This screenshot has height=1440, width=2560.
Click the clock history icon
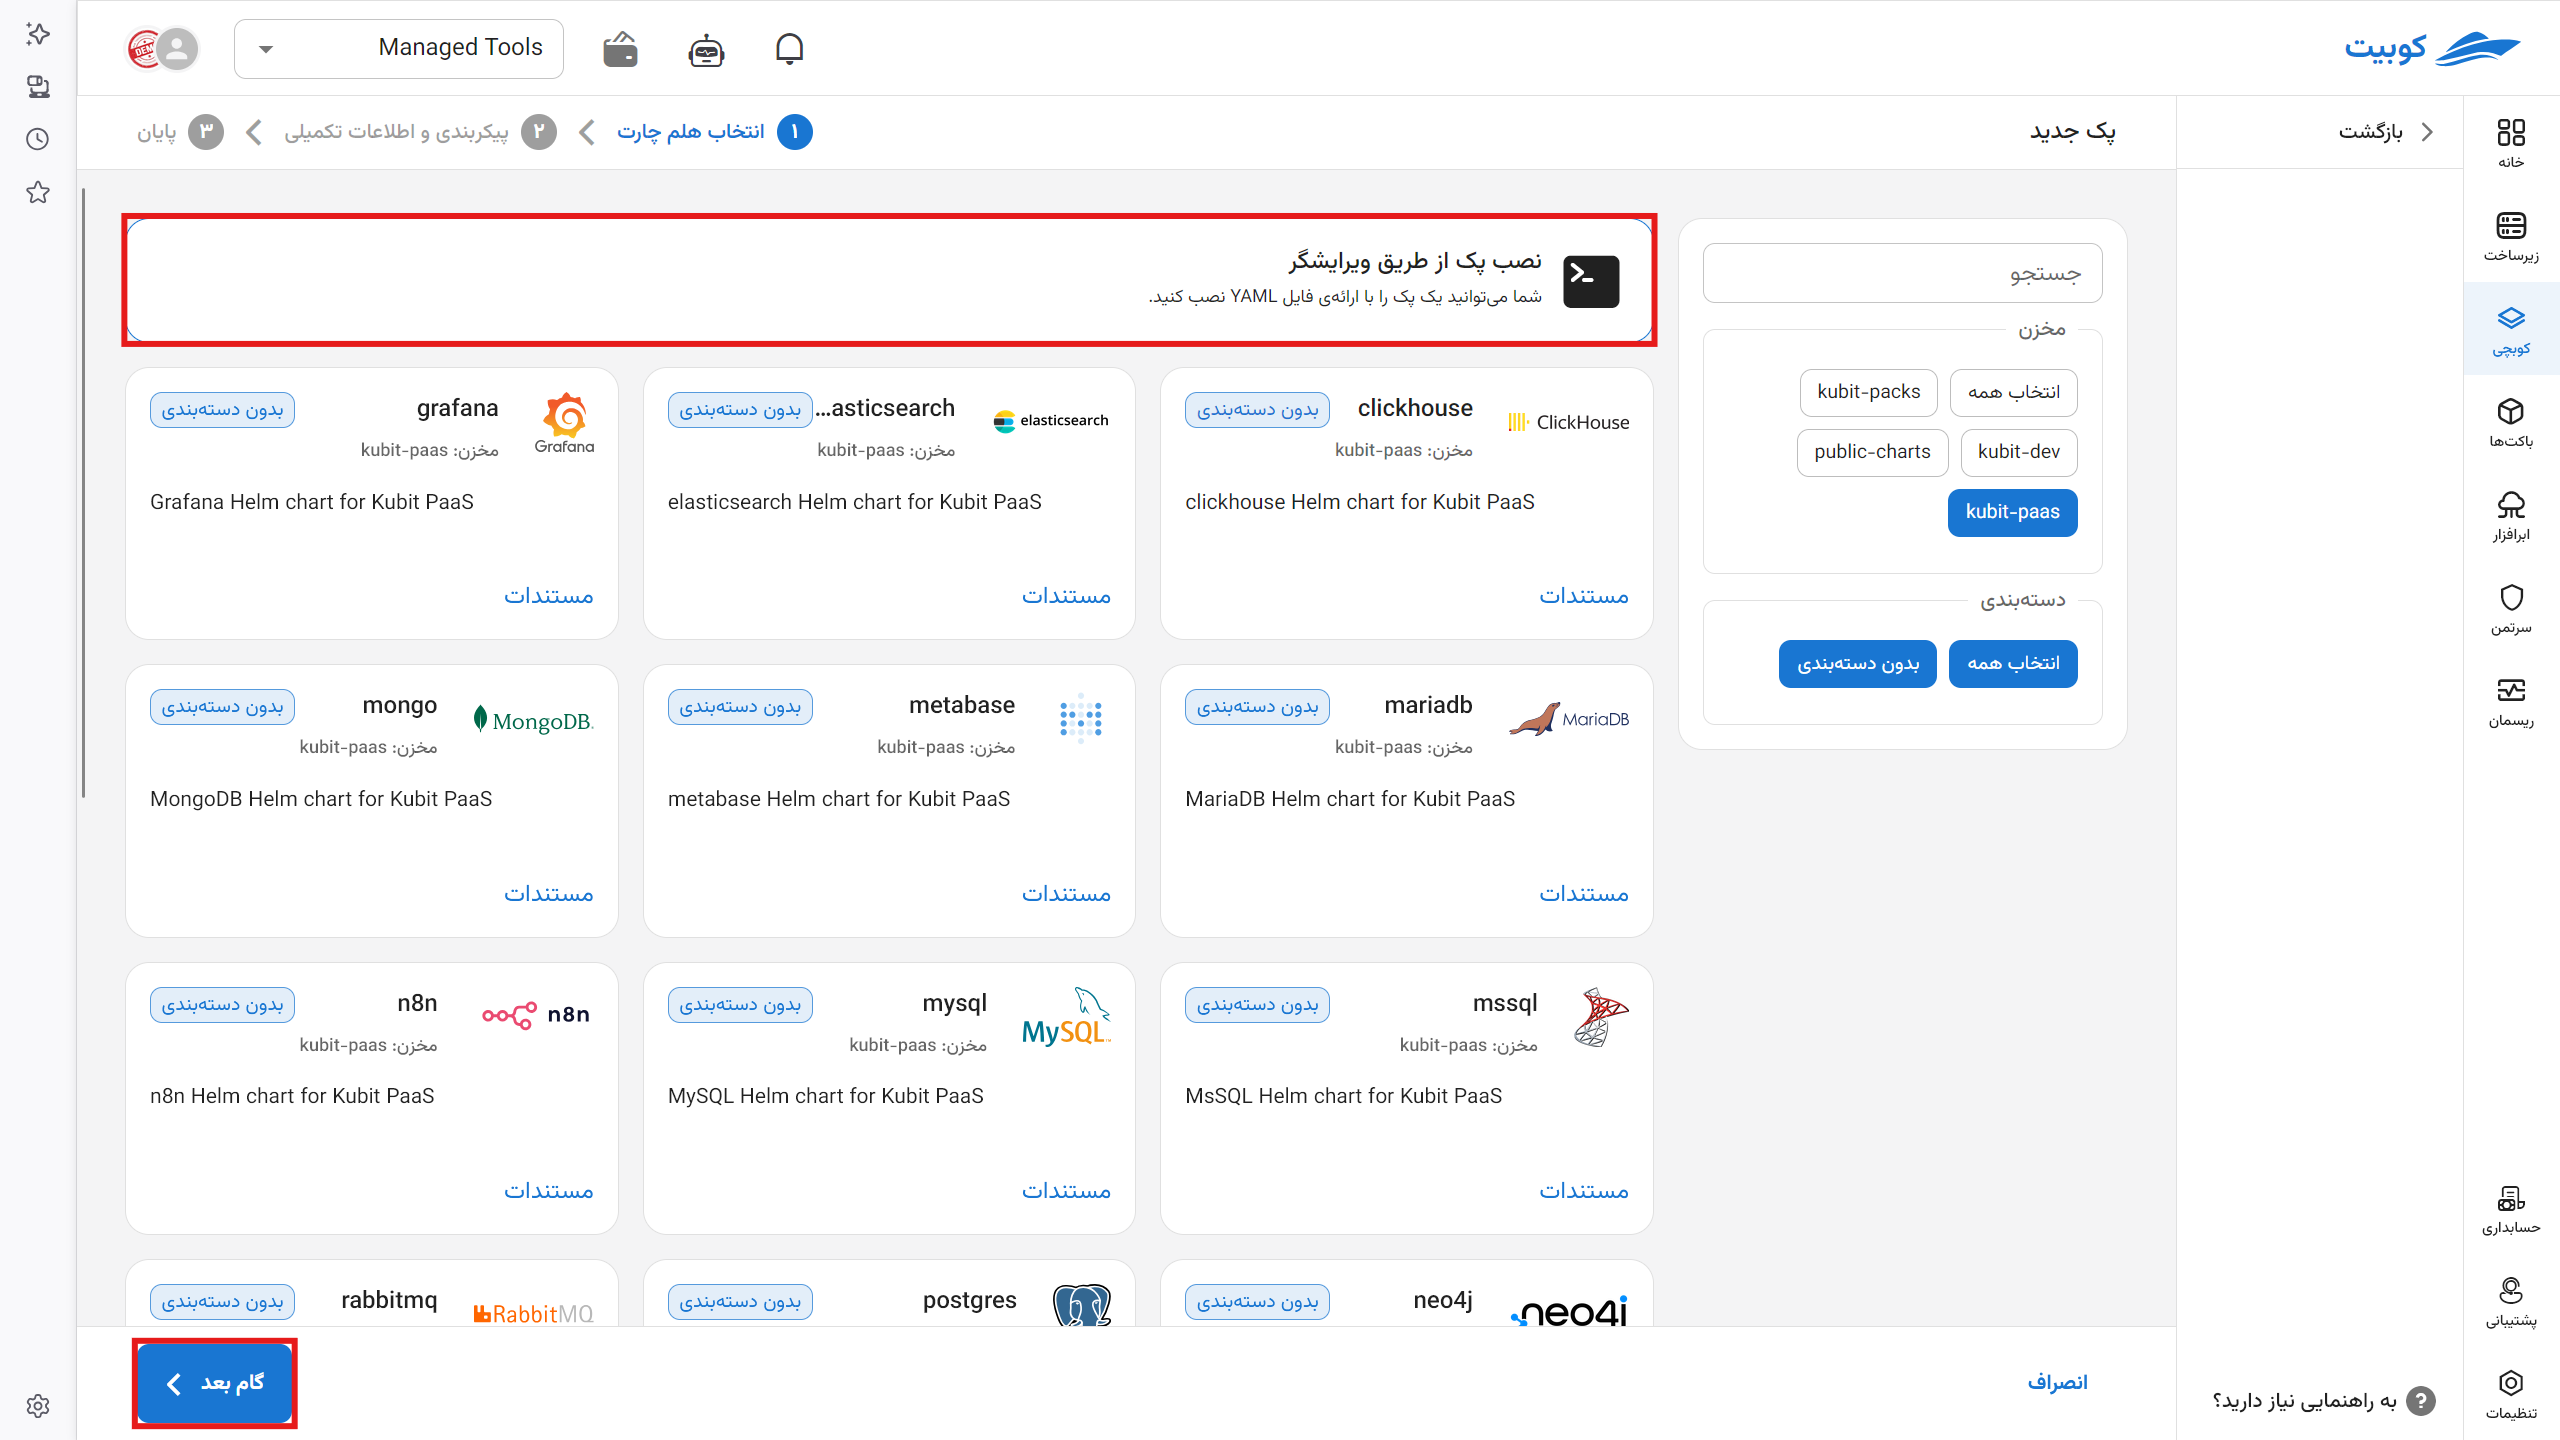pos(38,139)
